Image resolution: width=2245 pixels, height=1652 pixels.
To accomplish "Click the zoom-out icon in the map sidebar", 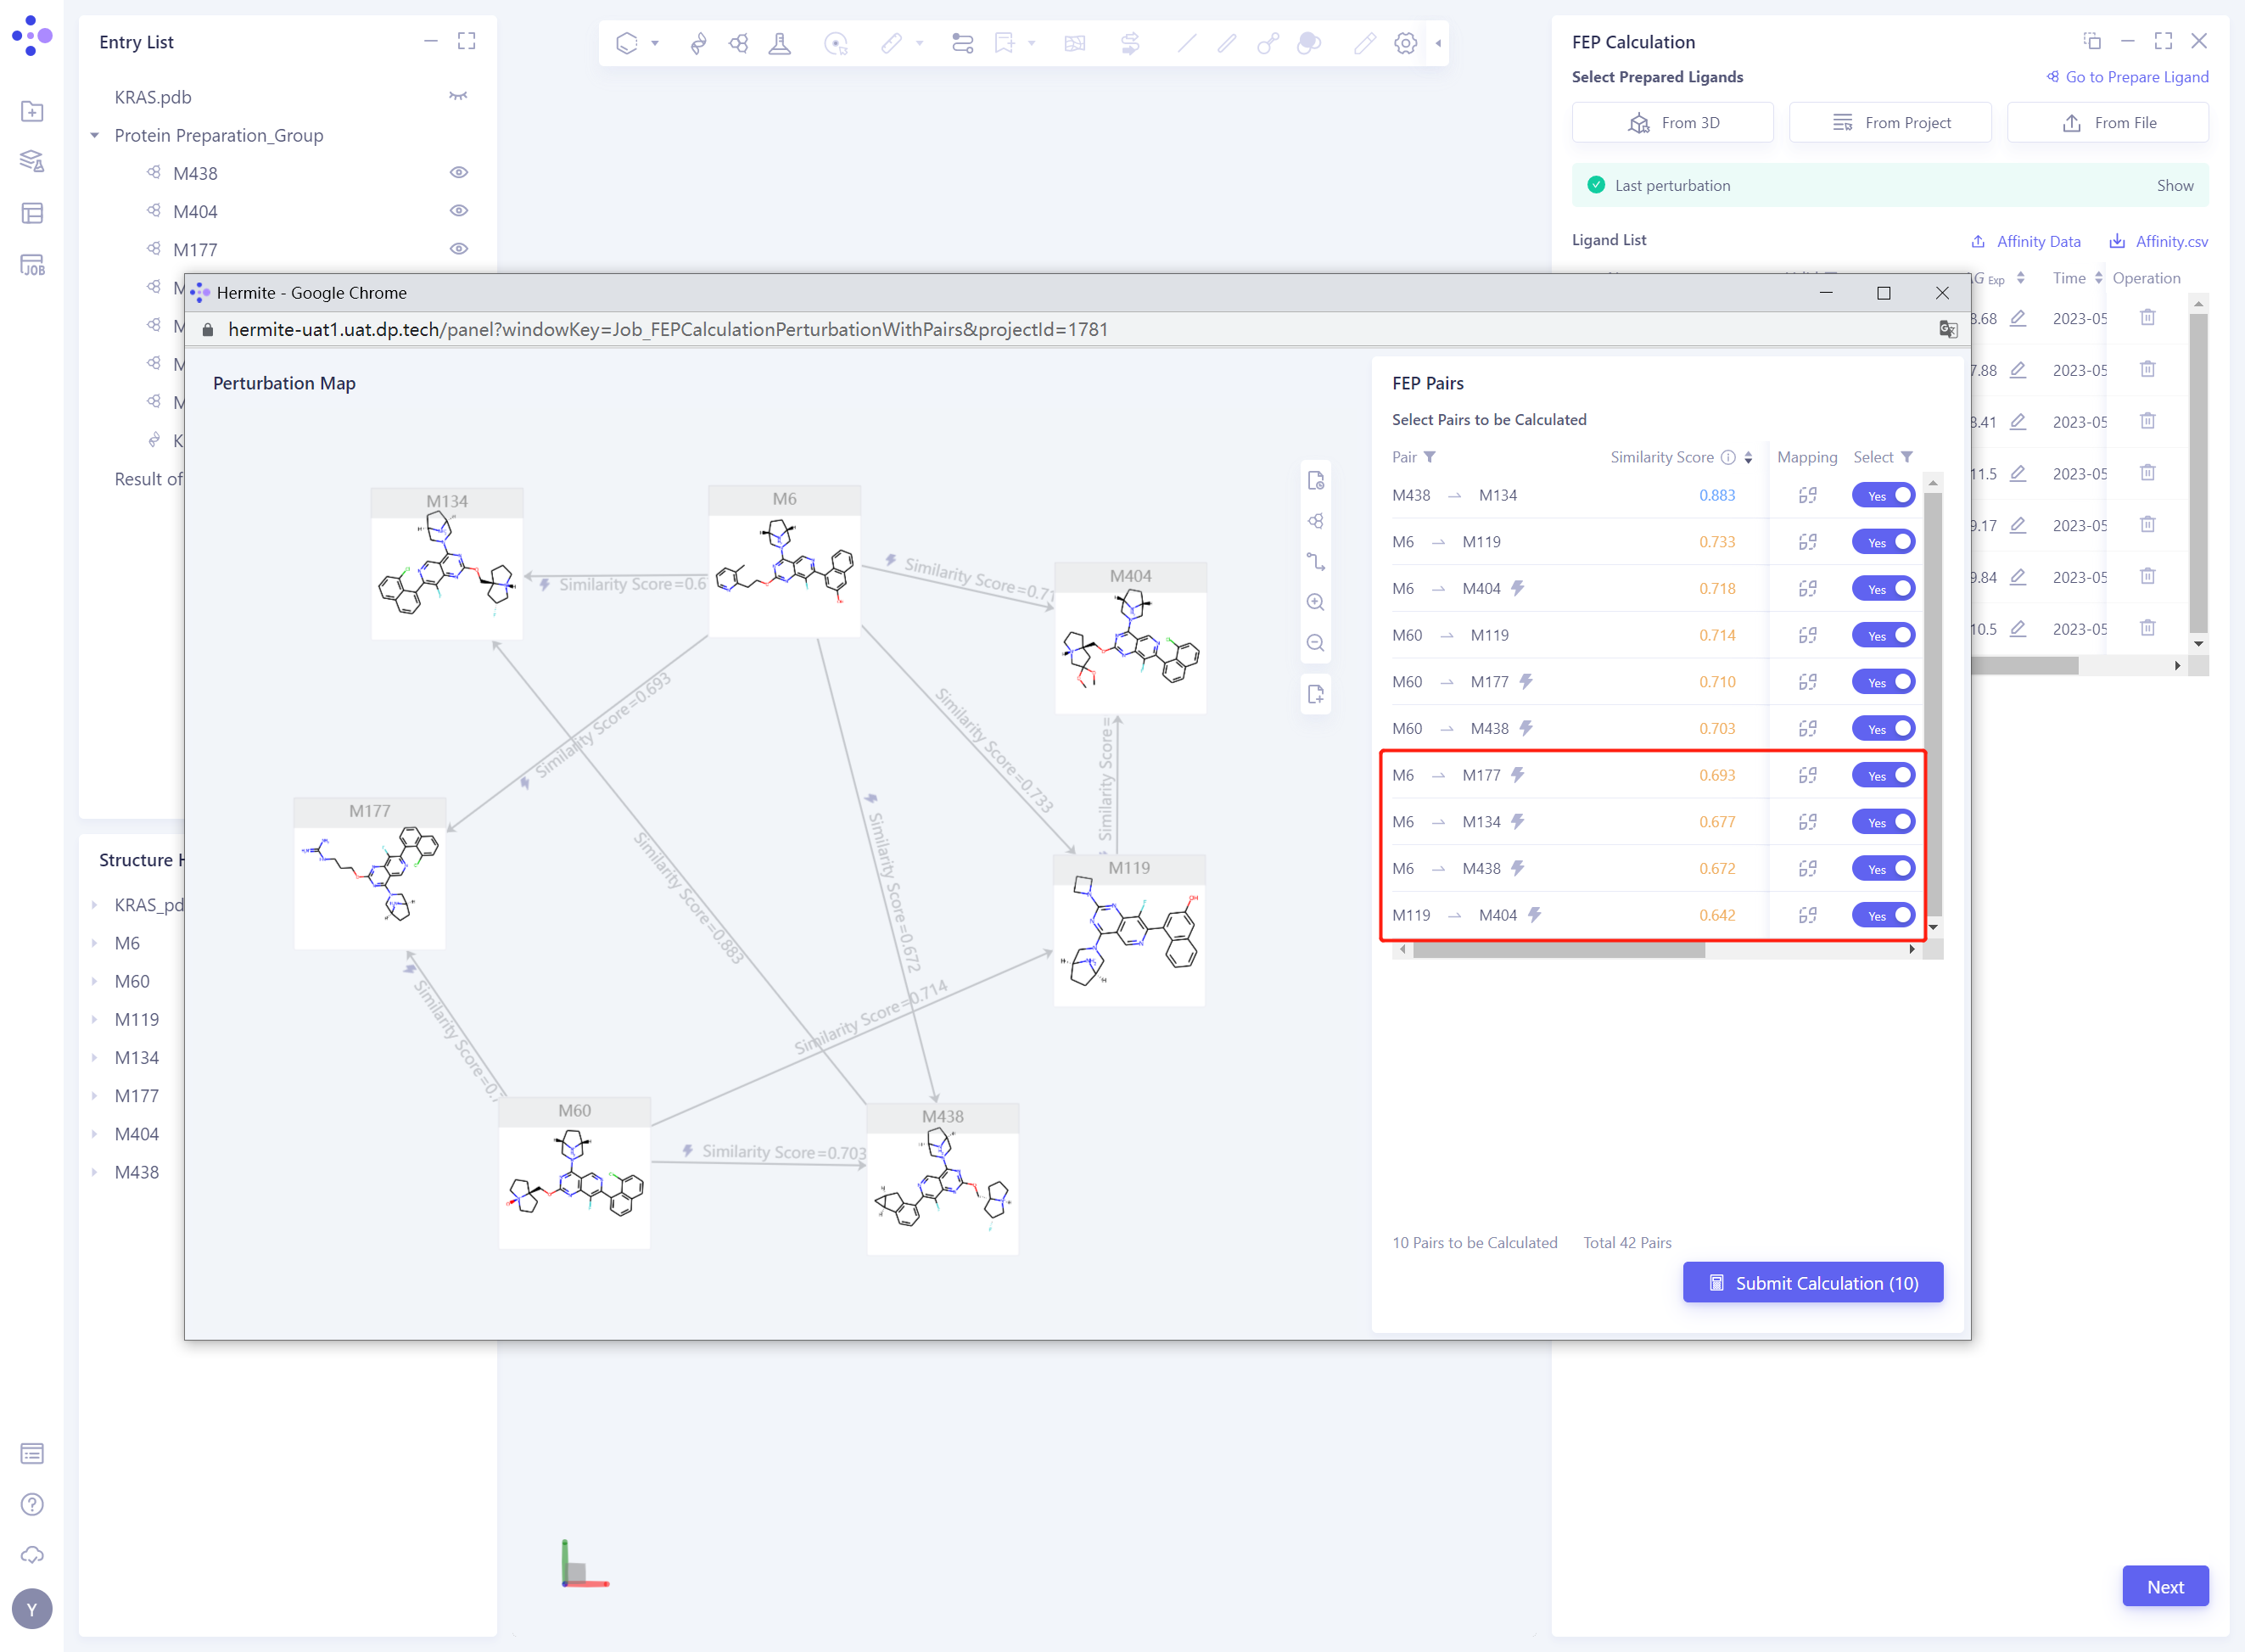I will (1315, 642).
